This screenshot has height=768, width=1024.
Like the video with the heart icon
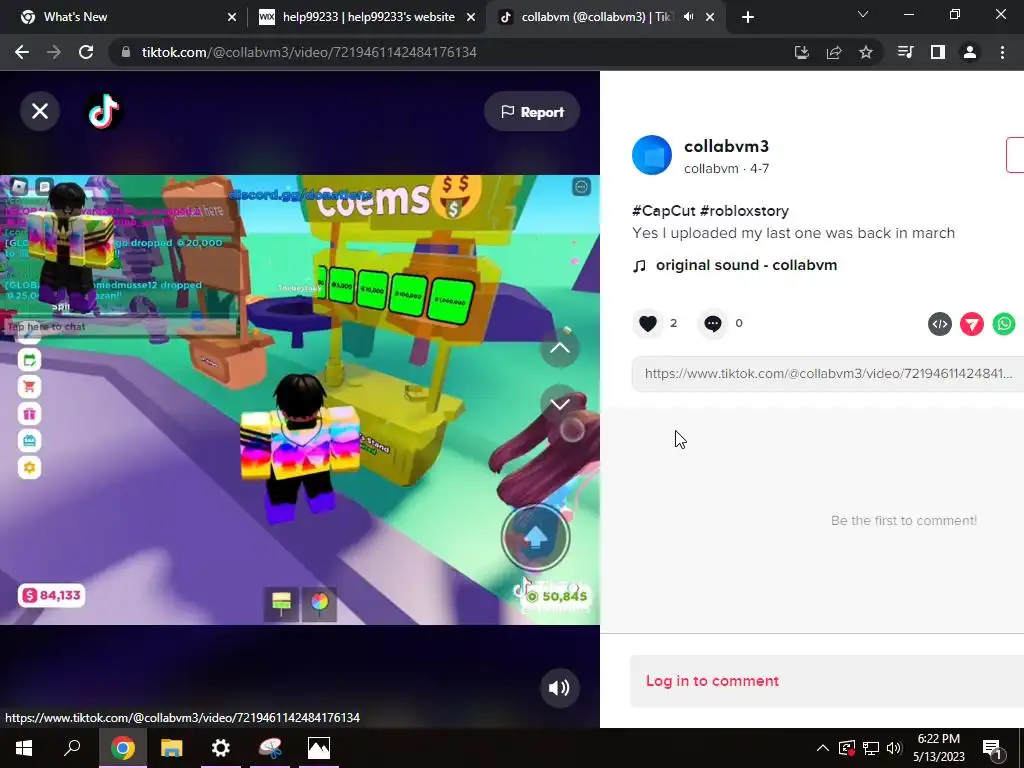(x=647, y=323)
